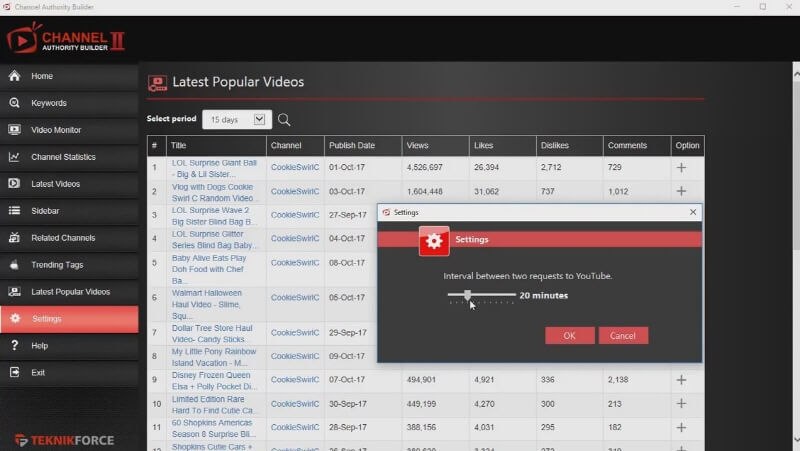
Task: Click the Keywords magnifier icon
Action: point(14,103)
